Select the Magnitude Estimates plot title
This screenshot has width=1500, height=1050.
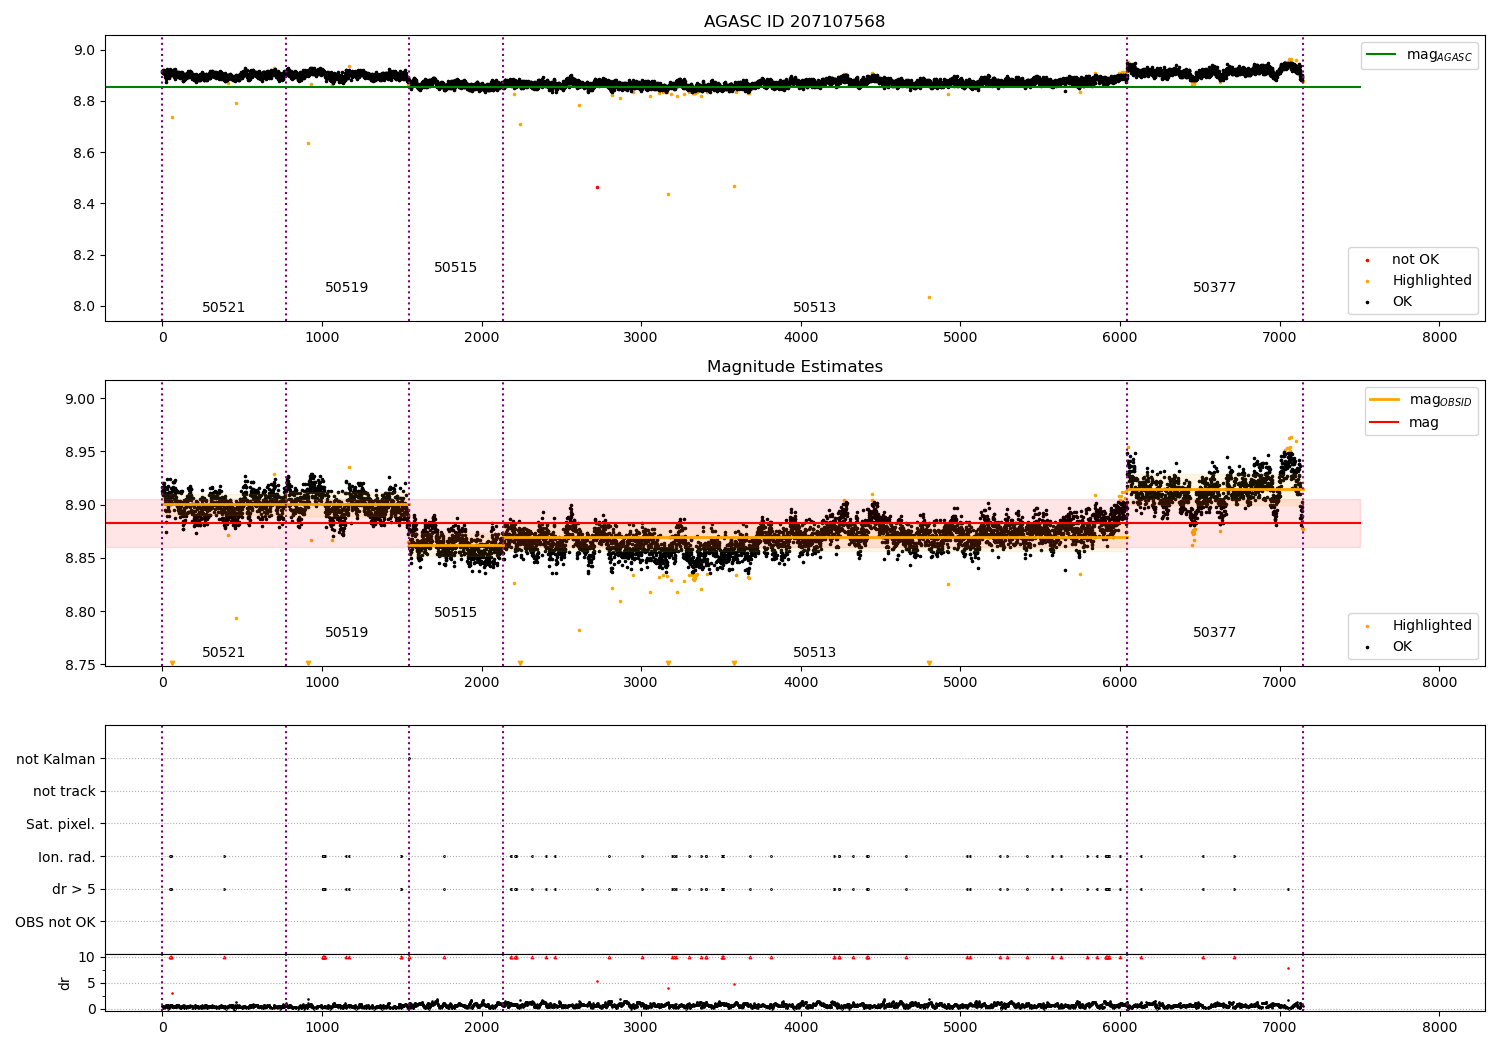pyautogui.click(x=794, y=367)
